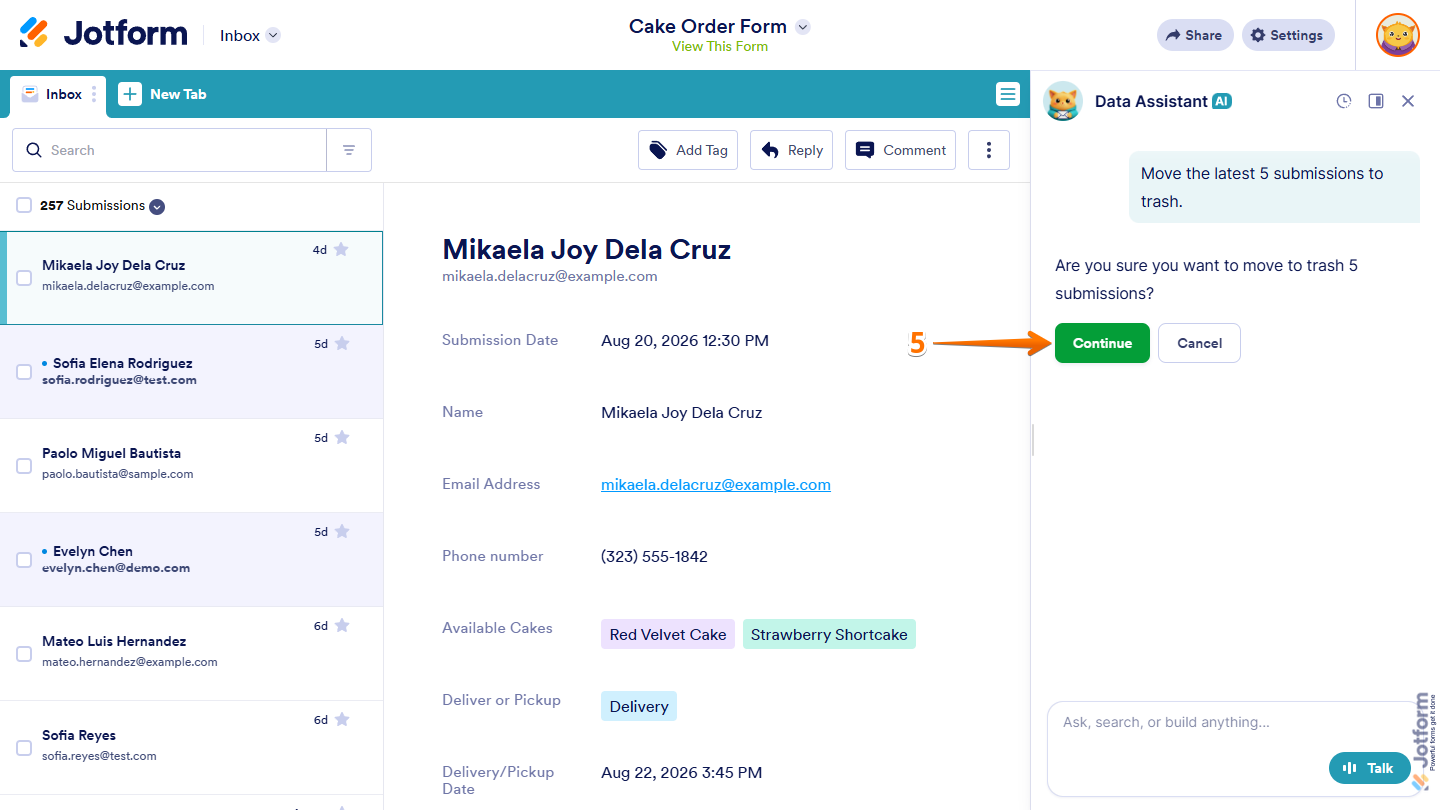Screen dimensions: 1440x810
Task: Click the AI badge next to Data Assistant
Action: (1222, 101)
